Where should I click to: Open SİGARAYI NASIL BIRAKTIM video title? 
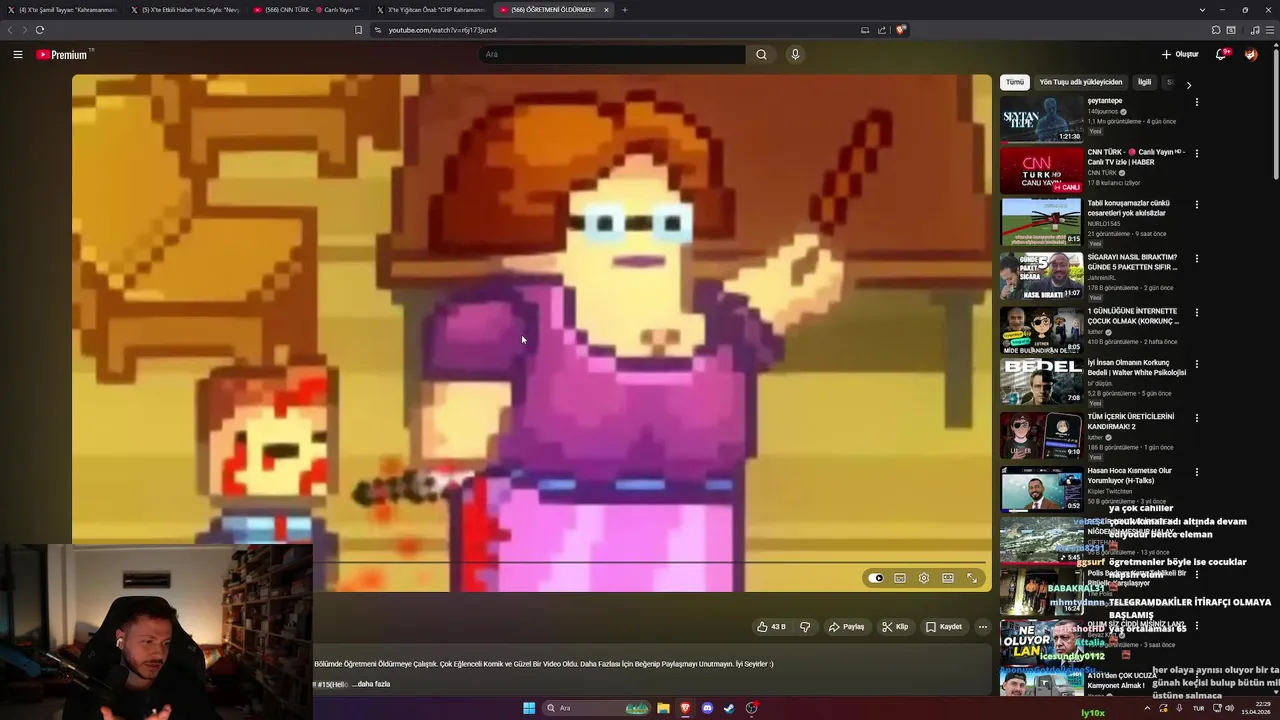1132,262
